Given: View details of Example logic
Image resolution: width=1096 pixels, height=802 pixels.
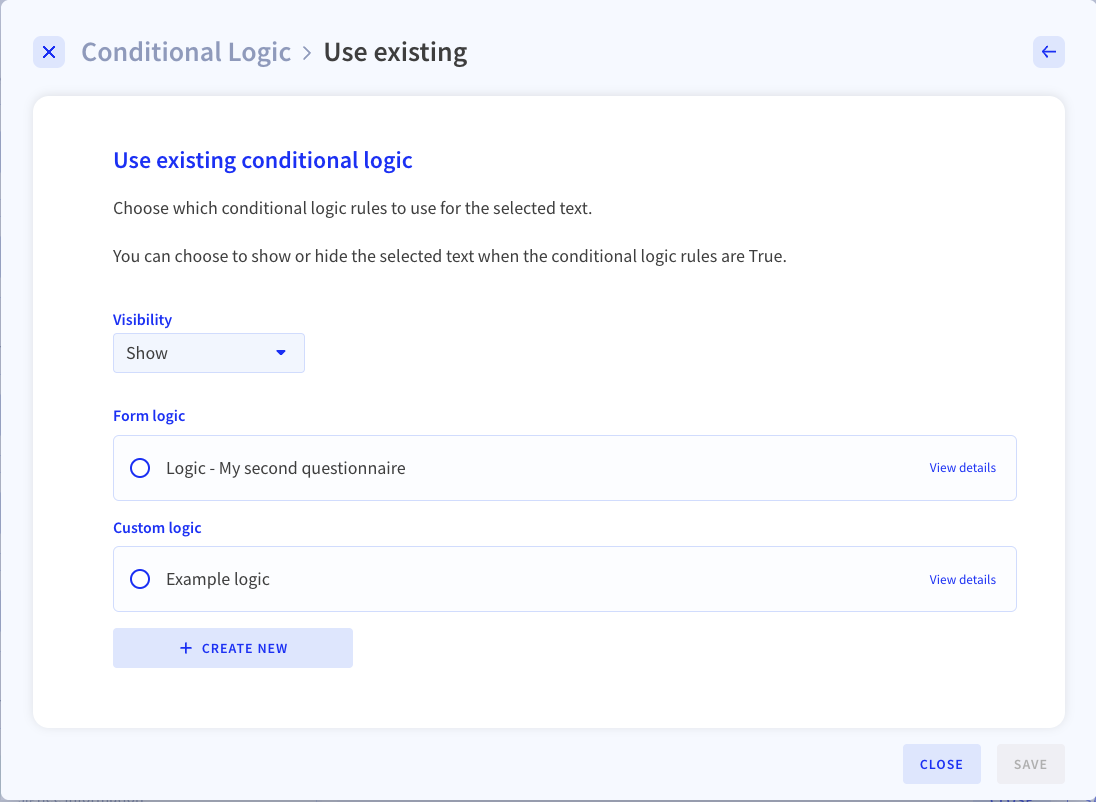Looking at the screenshot, I should point(962,580).
